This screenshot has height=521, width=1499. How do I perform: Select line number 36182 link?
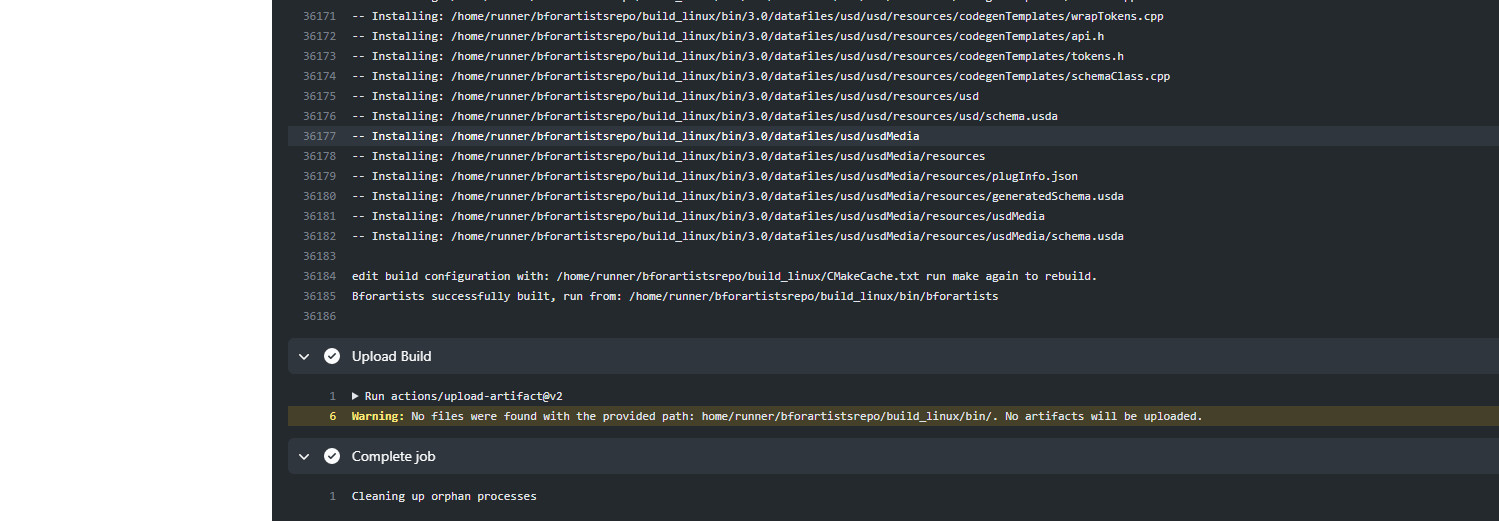[319, 236]
